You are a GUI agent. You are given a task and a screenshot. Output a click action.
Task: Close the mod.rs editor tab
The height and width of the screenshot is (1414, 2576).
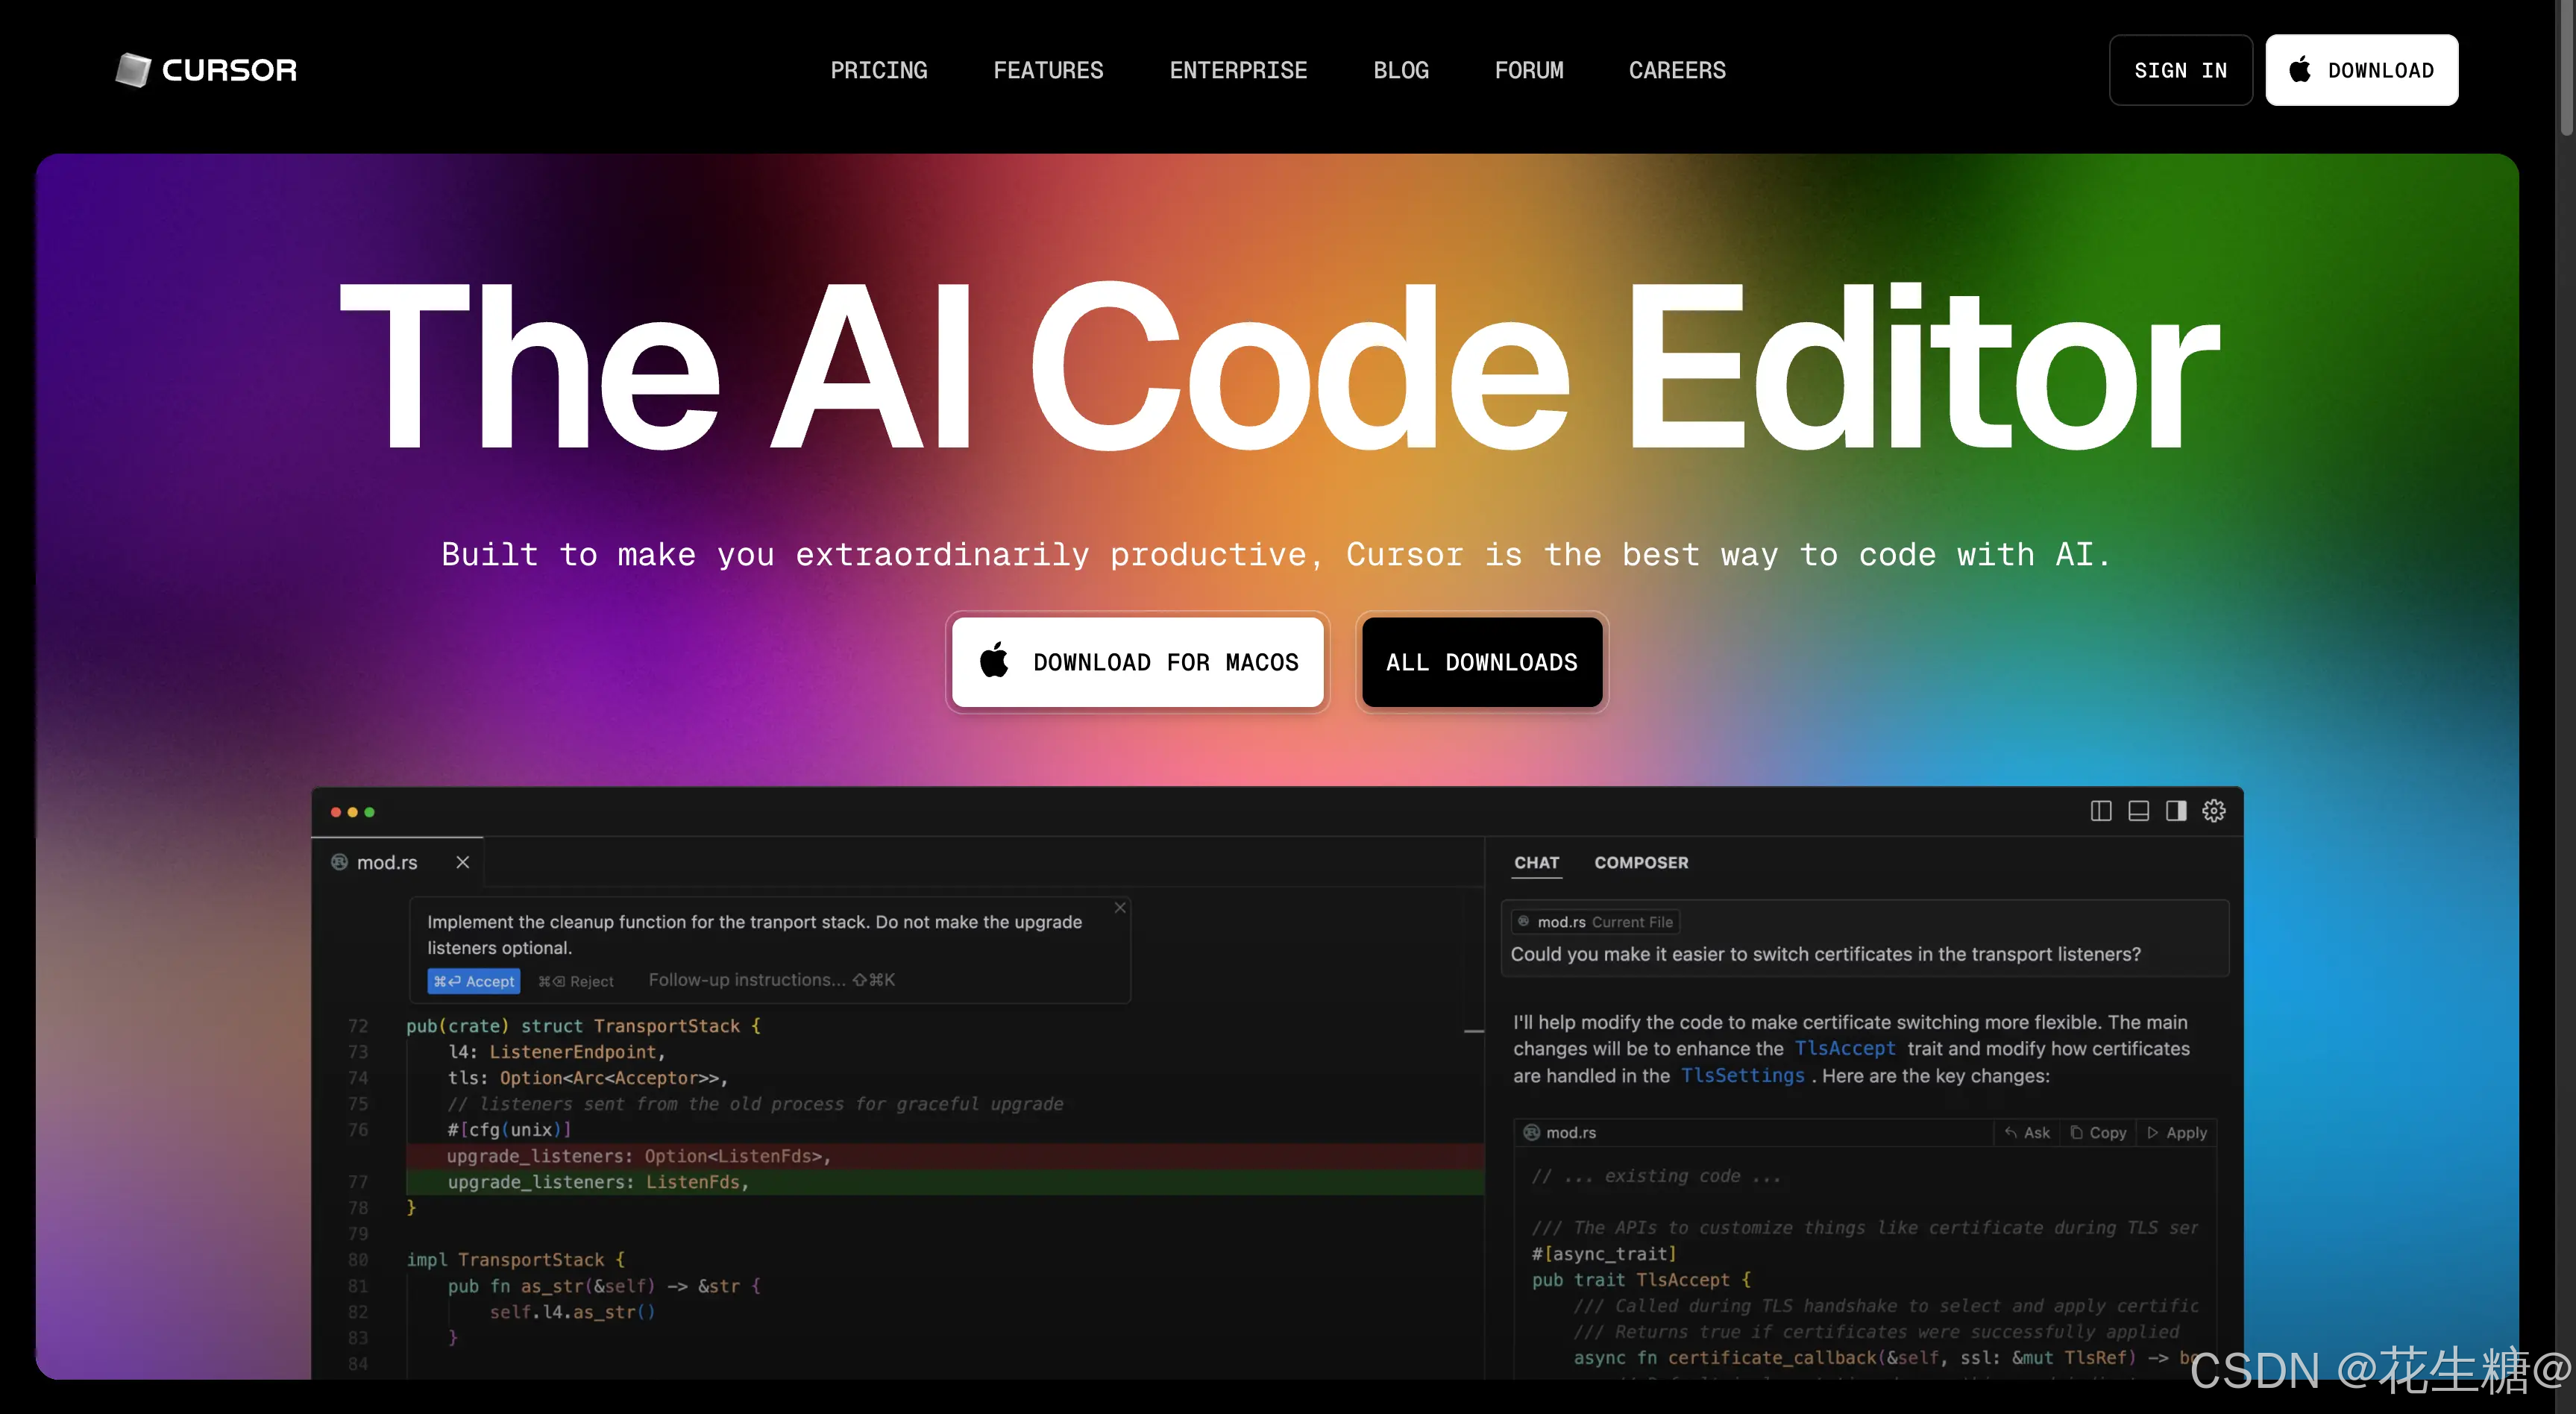(462, 862)
